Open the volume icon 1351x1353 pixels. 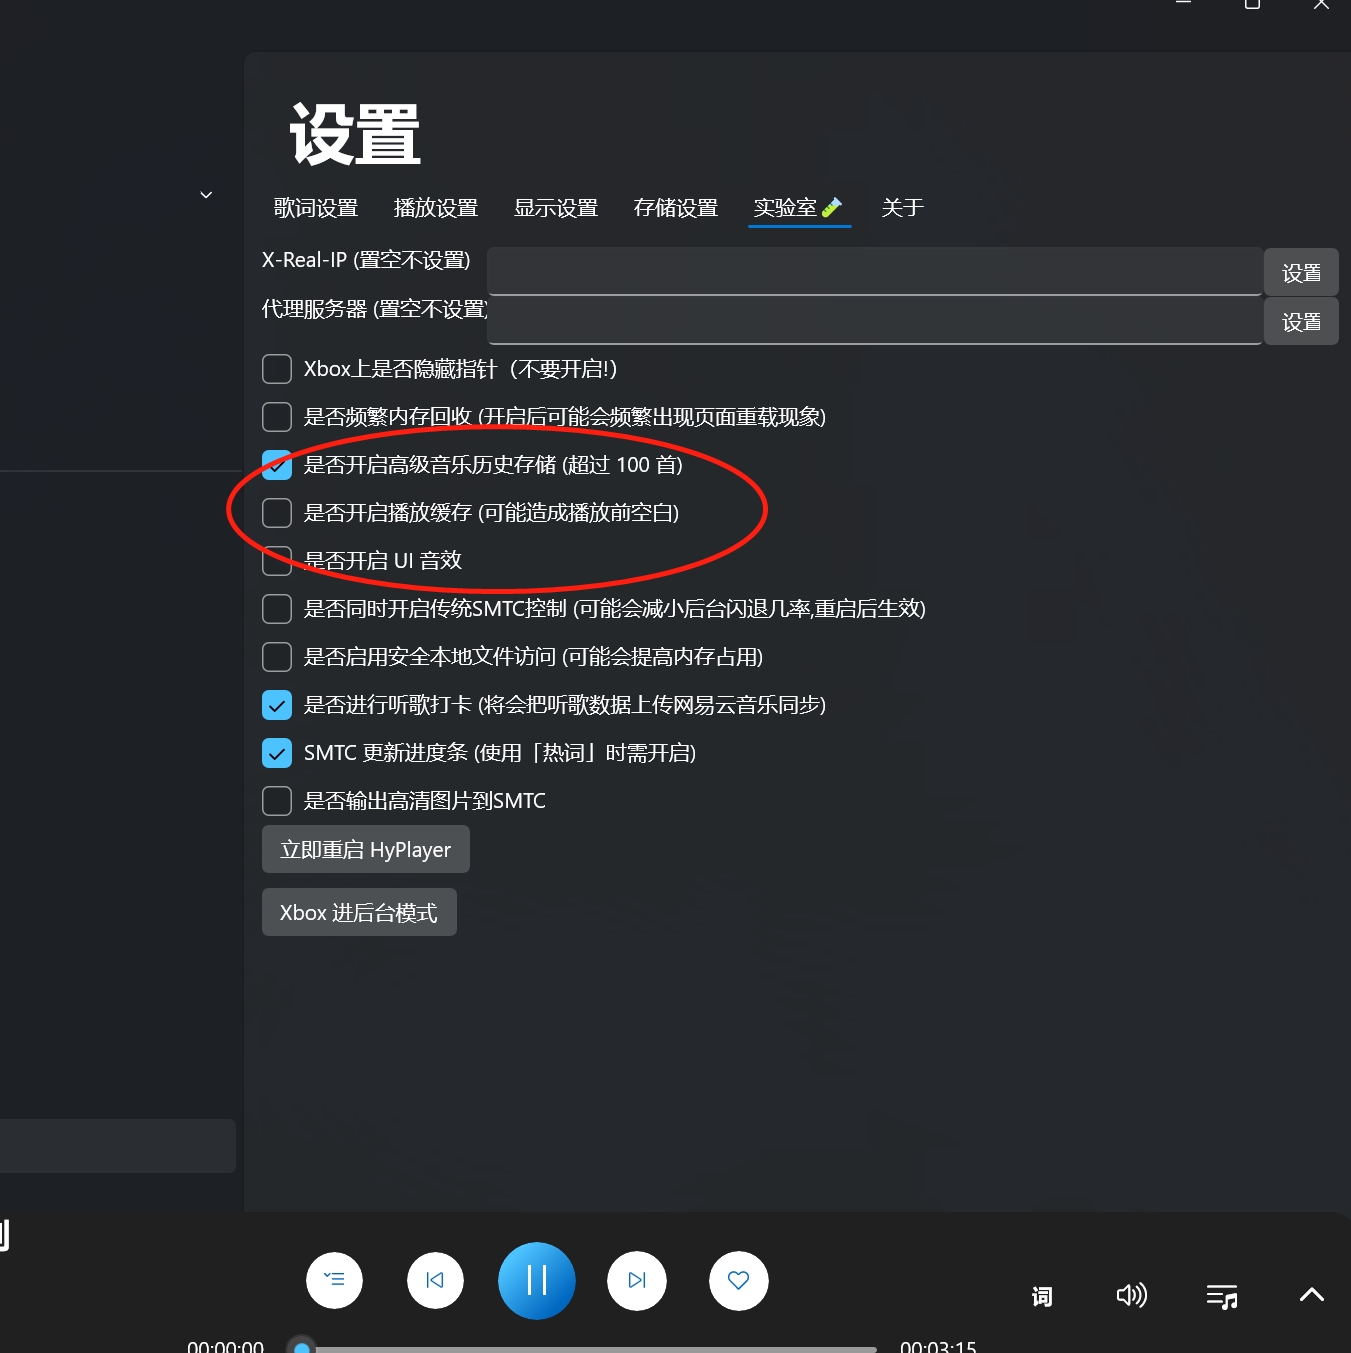tap(1131, 1295)
